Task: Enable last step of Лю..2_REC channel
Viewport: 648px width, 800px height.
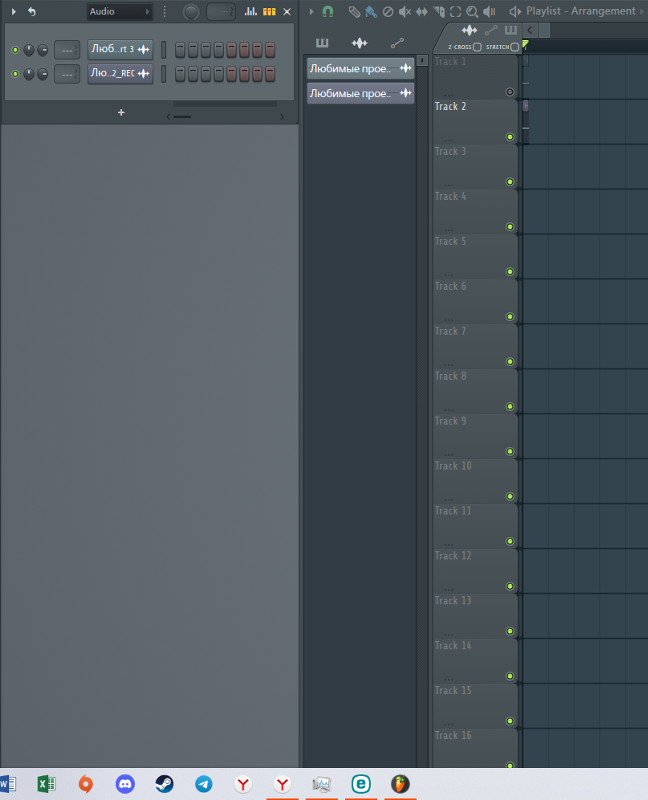Action: (x=270, y=74)
